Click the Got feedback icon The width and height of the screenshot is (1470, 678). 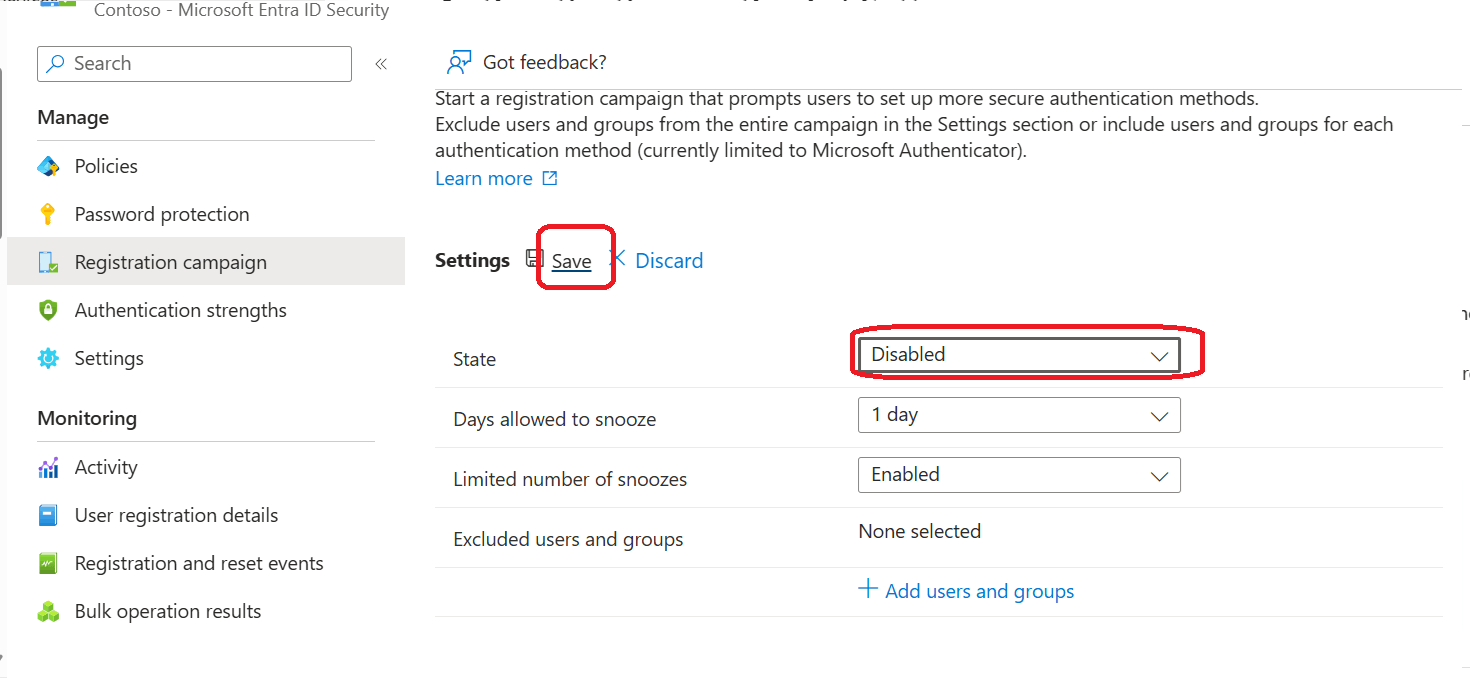click(458, 61)
